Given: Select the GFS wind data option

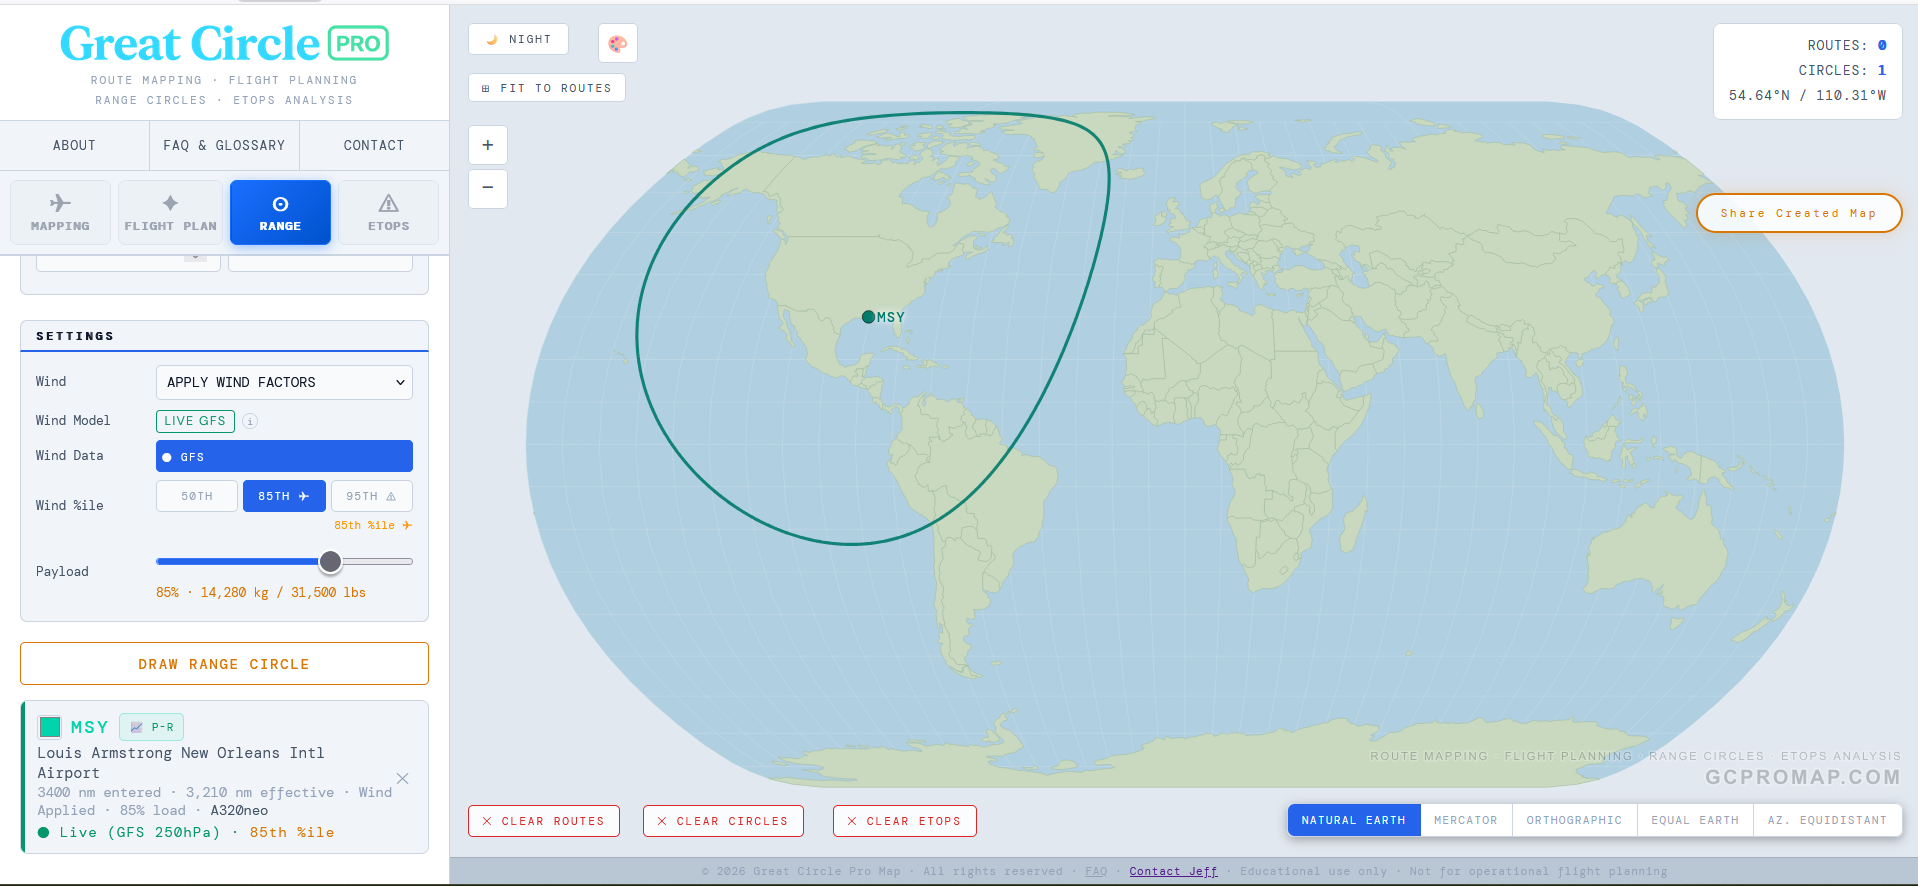Looking at the screenshot, I should tap(284, 456).
